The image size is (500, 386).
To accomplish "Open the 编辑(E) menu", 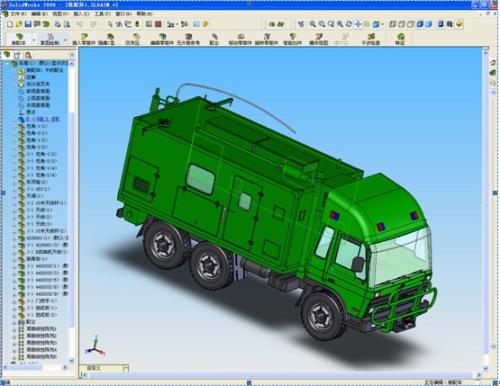I will (x=39, y=14).
